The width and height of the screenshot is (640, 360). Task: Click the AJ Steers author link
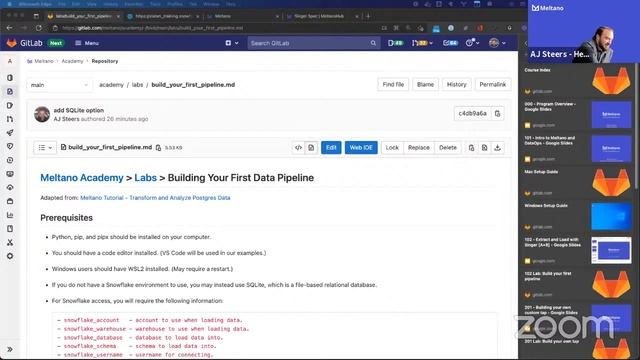pyautogui.click(x=67, y=119)
